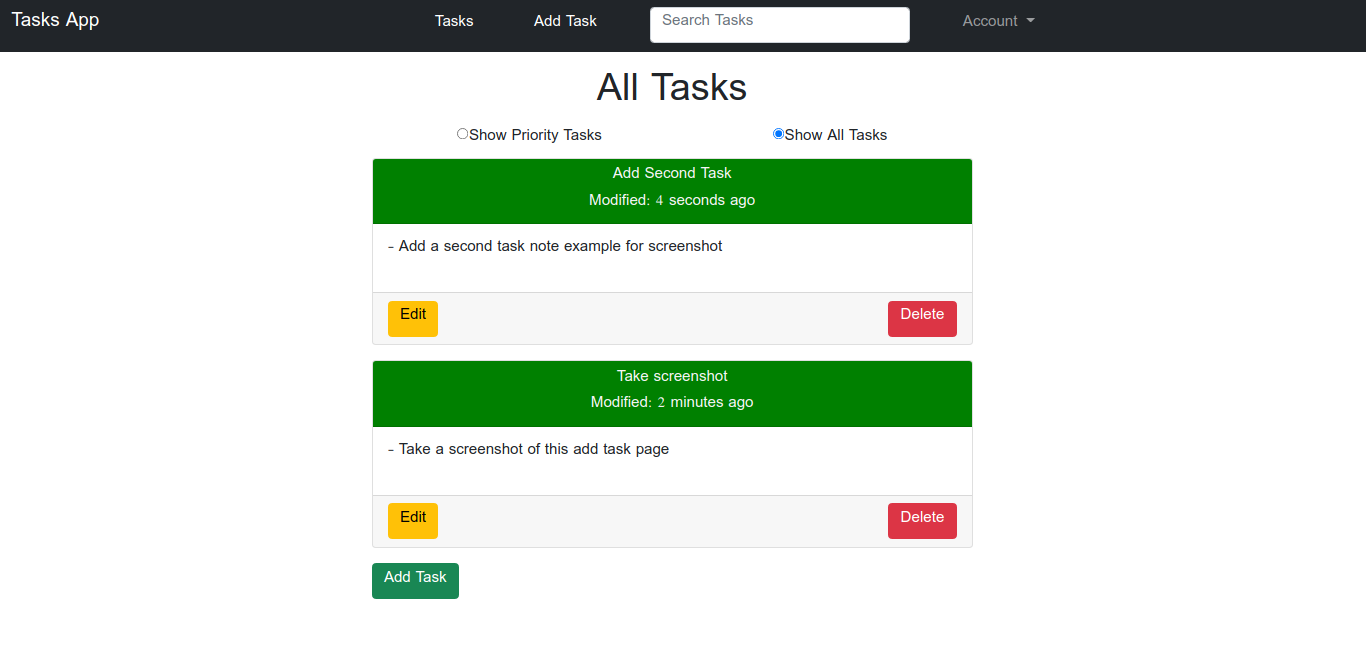Click note "Add a second task note example"
Image resolution: width=1366 pixels, height=648 pixels.
[555, 246]
